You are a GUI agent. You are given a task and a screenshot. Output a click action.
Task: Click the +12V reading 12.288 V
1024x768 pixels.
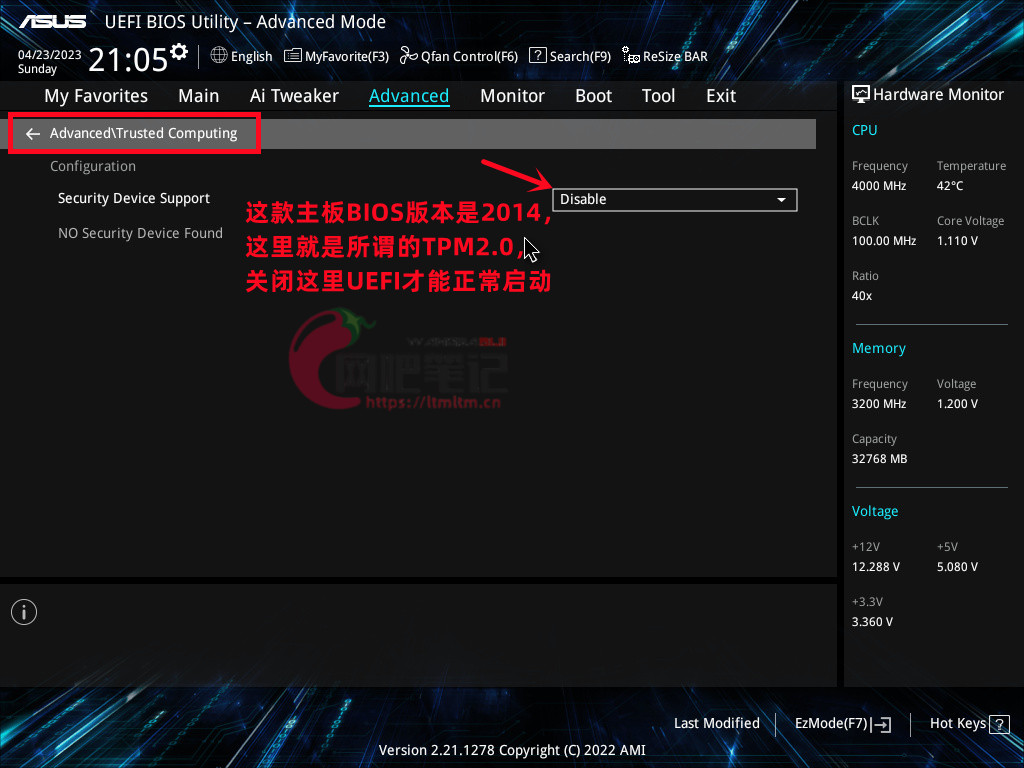click(x=876, y=567)
